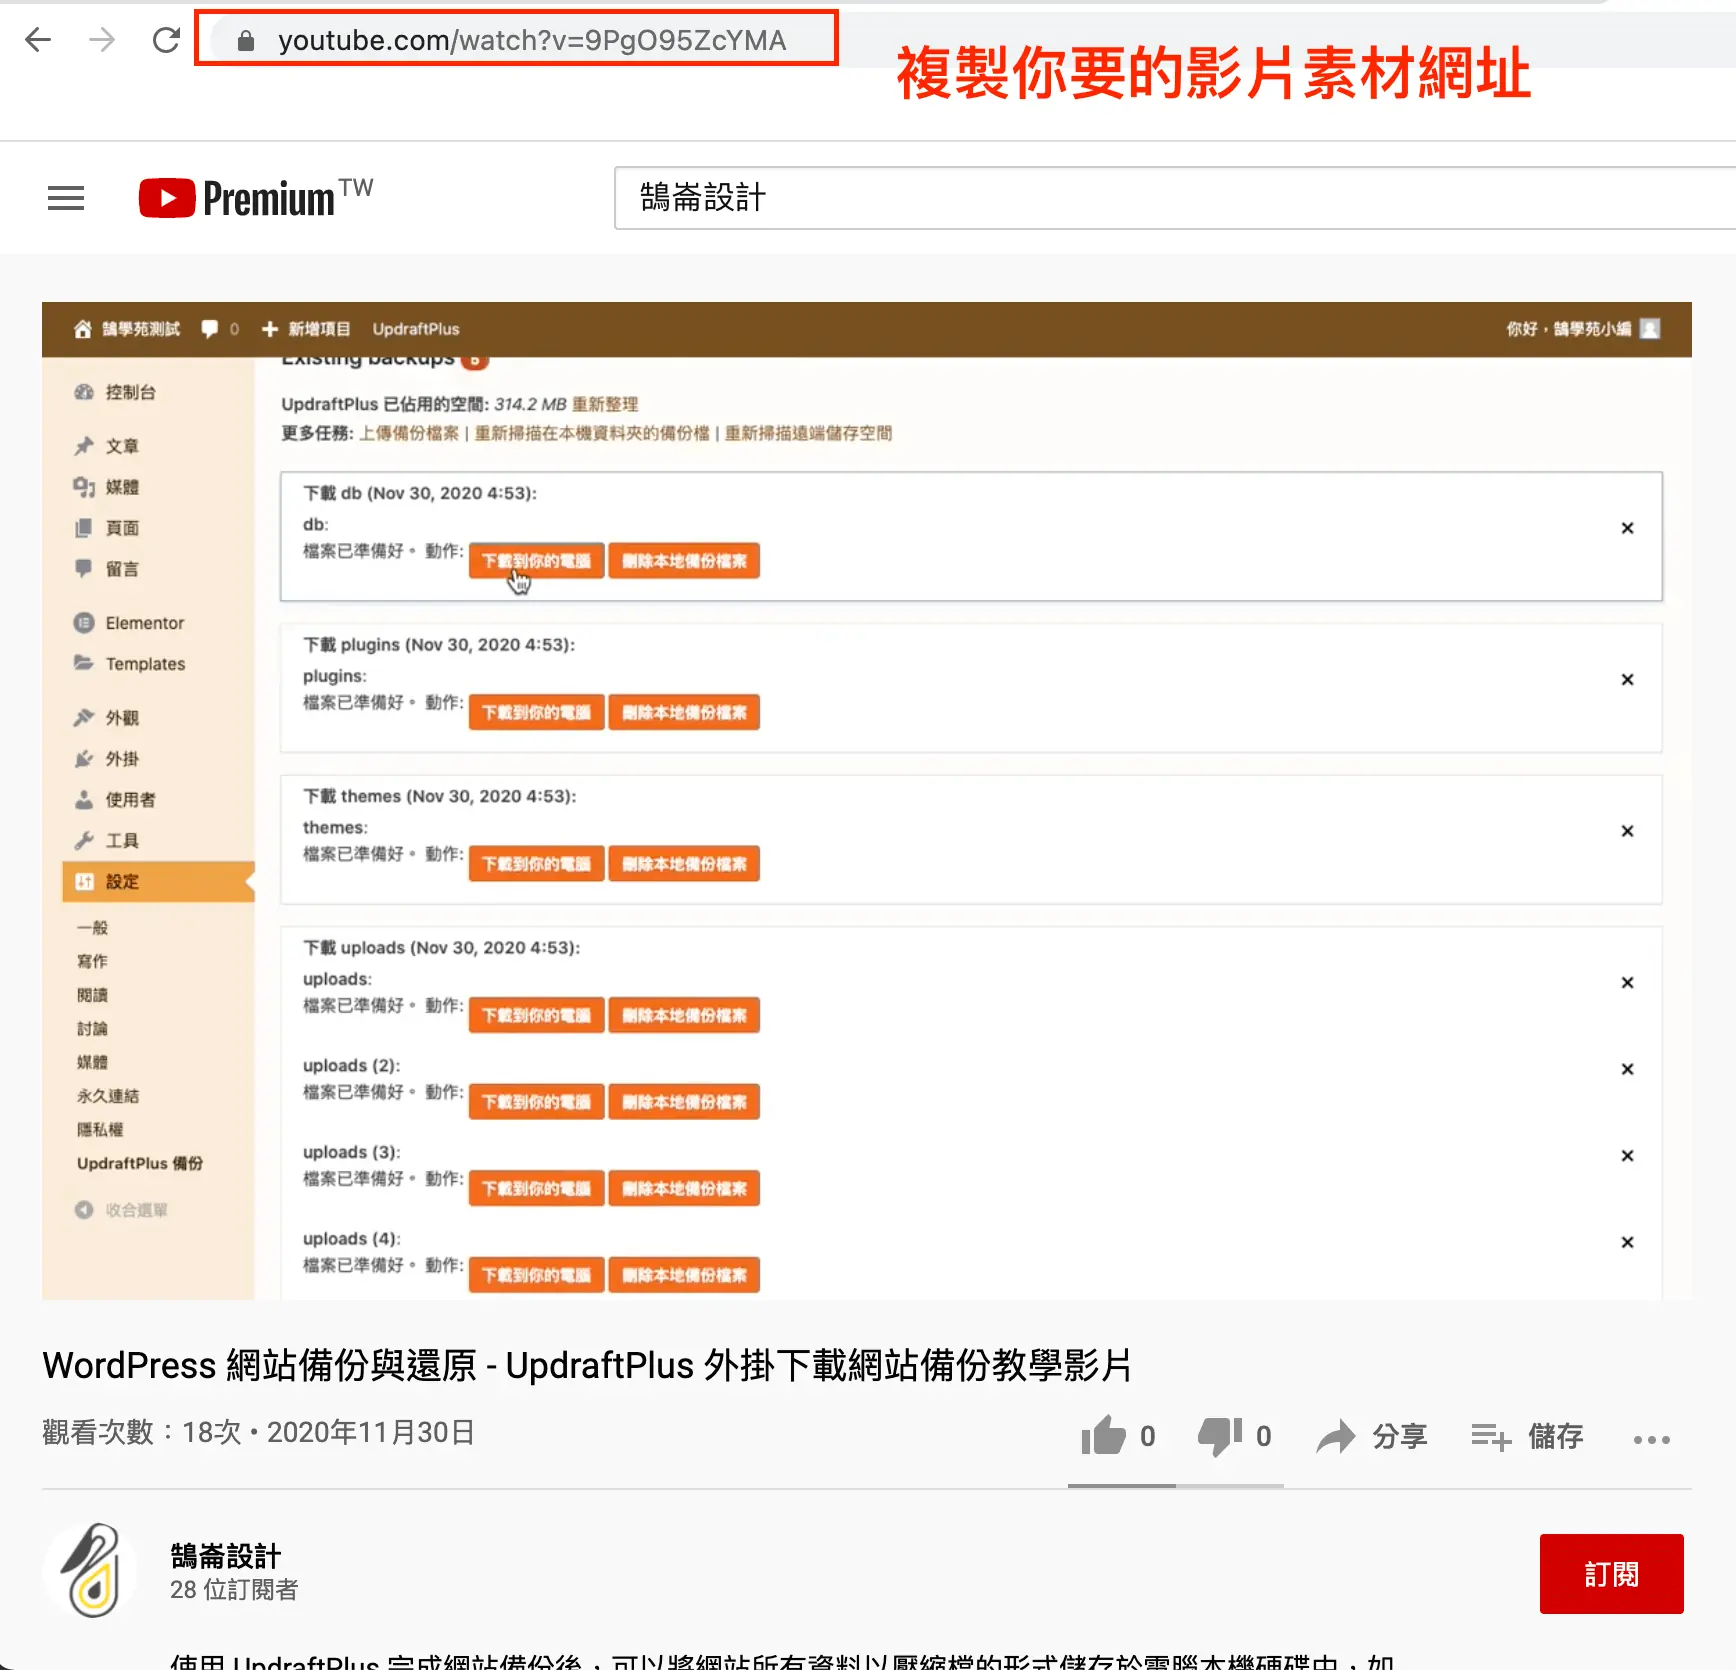Image resolution: width=1736 pixels, height=1670 pixels.
Task: Click the upload backup files link
Action: 409,433
